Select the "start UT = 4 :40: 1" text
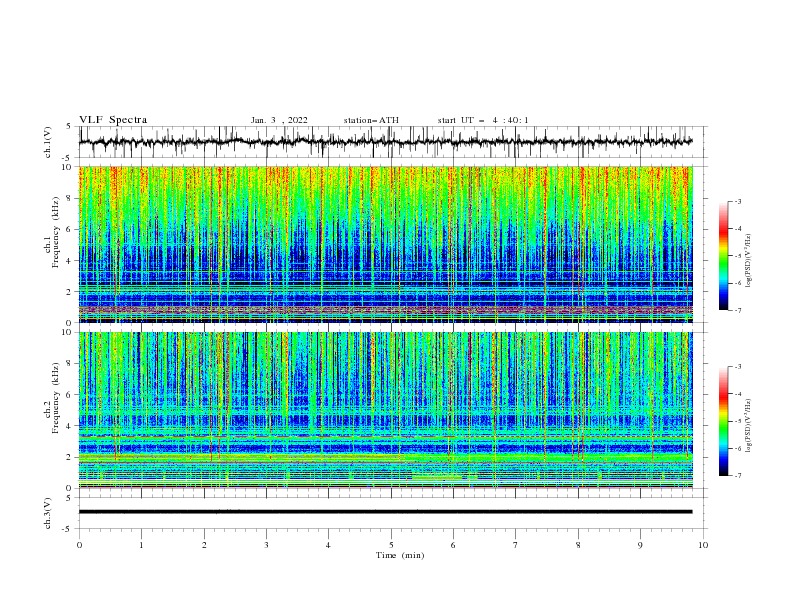This screenshot has width=792, height=612. tap(483, 120)
